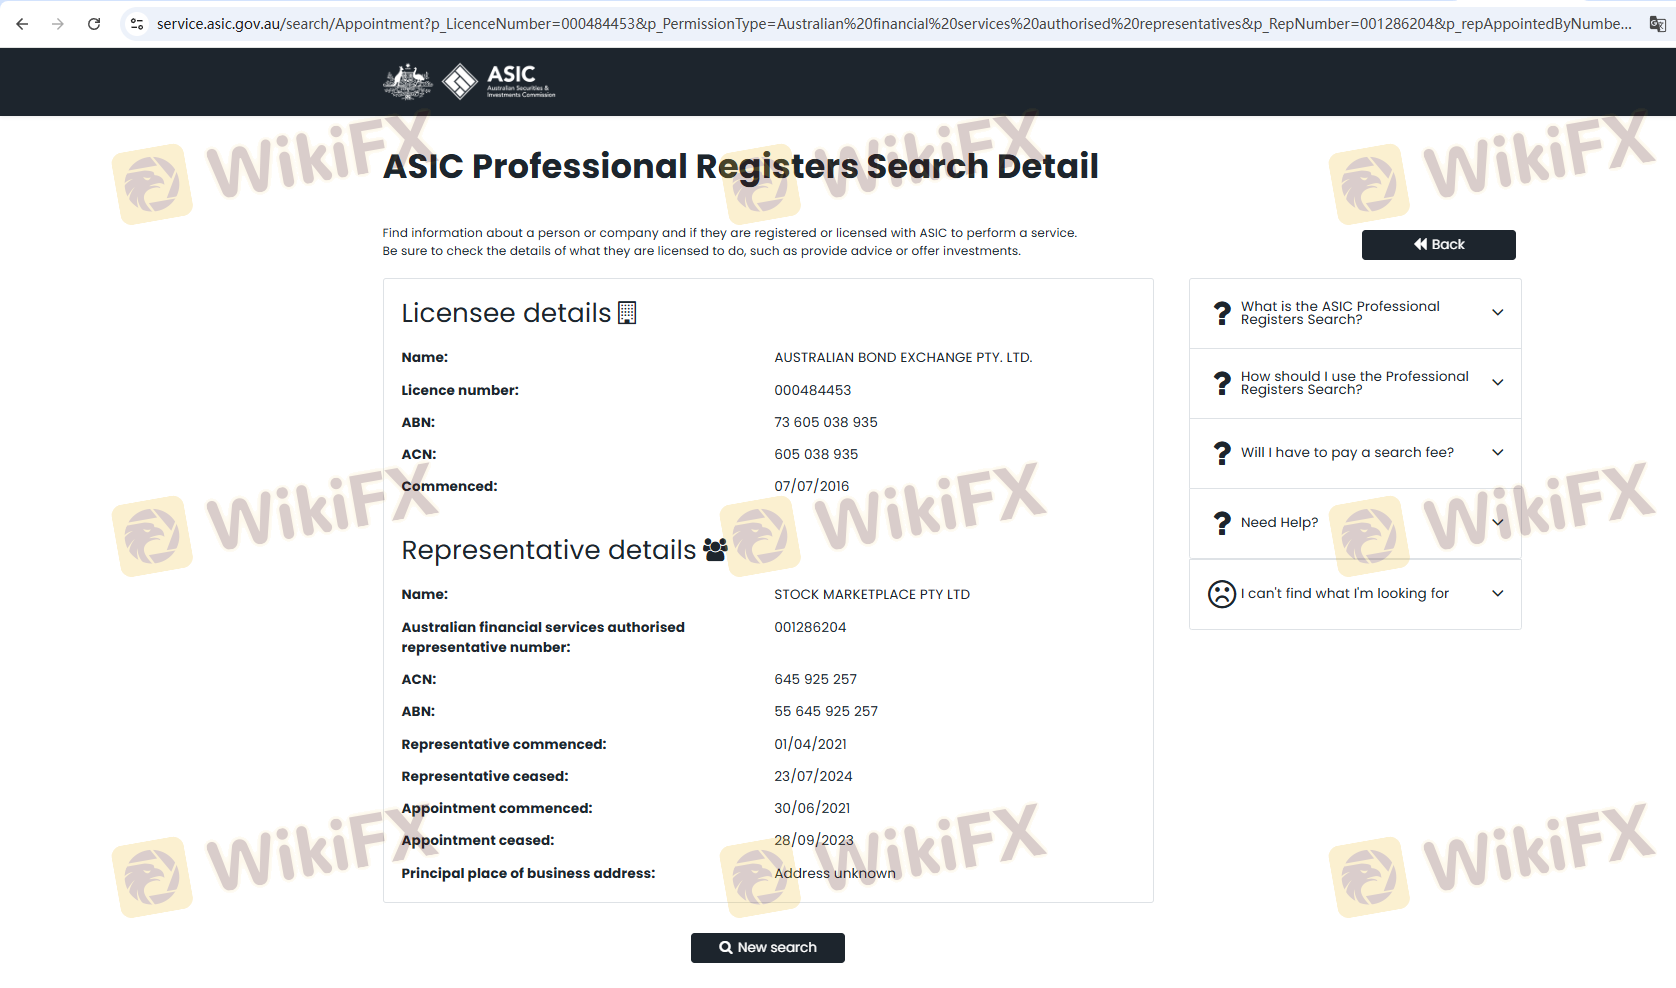
Task: Go back with the browser back arrow
Action: coord(22,24)
